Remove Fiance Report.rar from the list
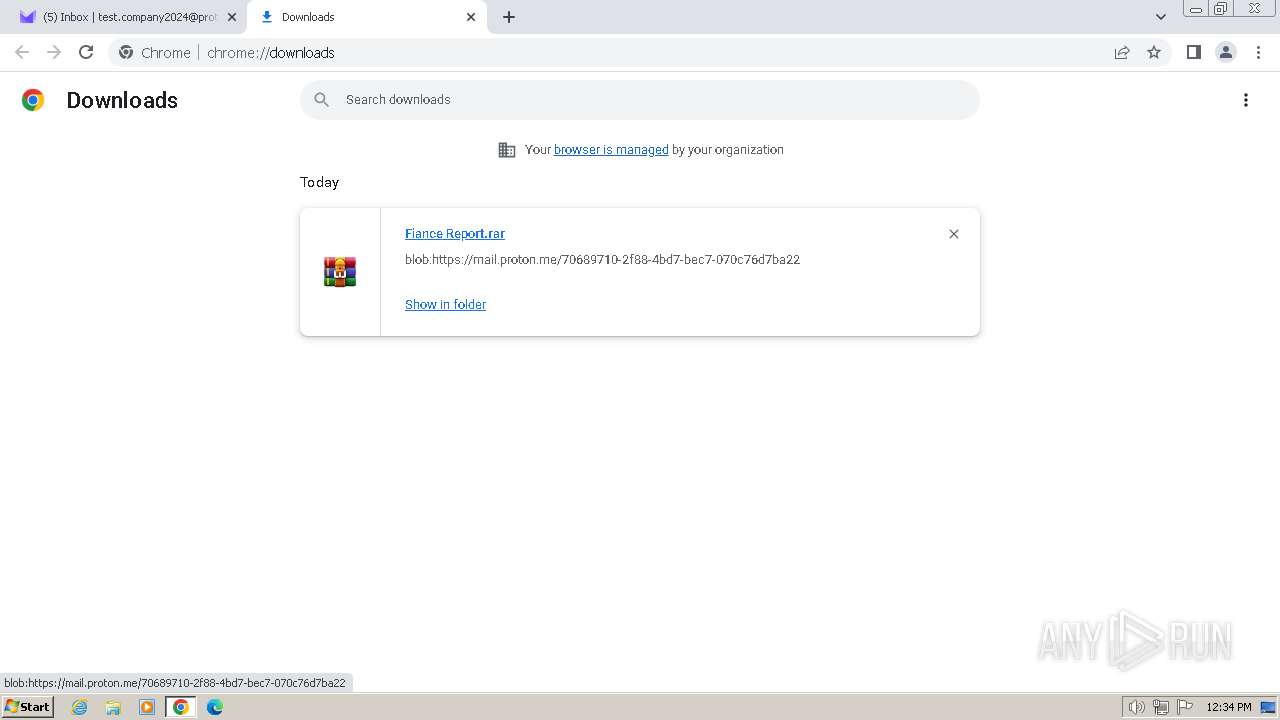This screenshot has height=720, width=1280. point(954,234)
